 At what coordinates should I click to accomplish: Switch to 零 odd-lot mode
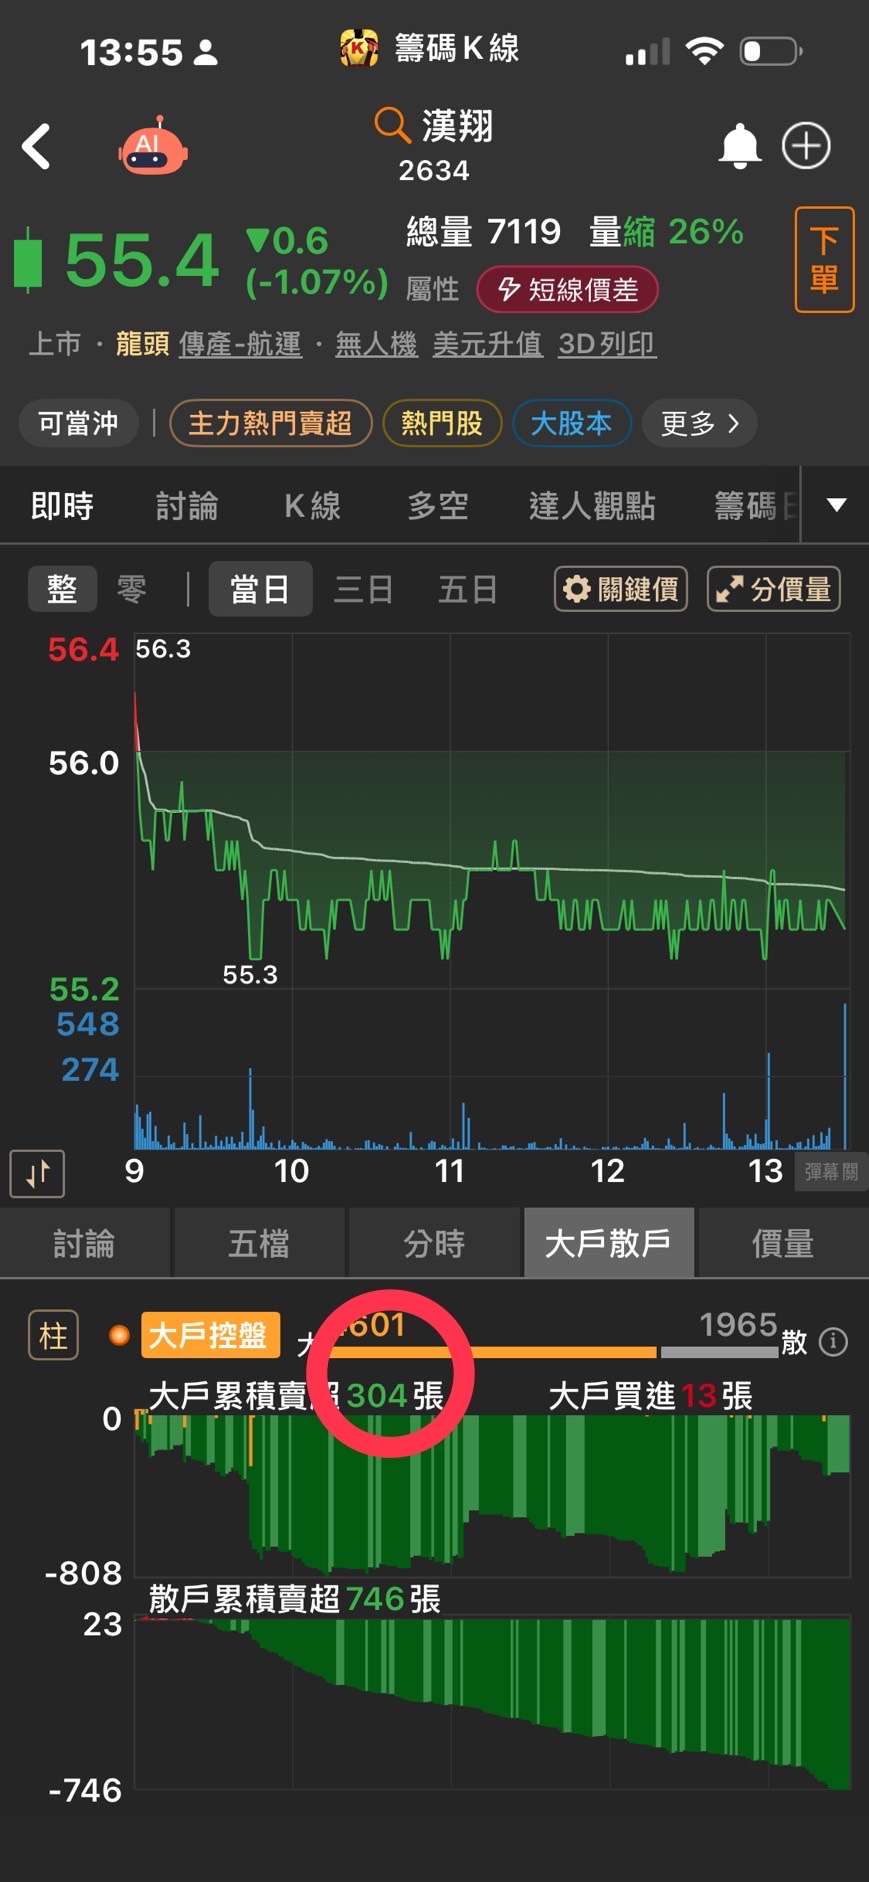(x=132, y=589)
